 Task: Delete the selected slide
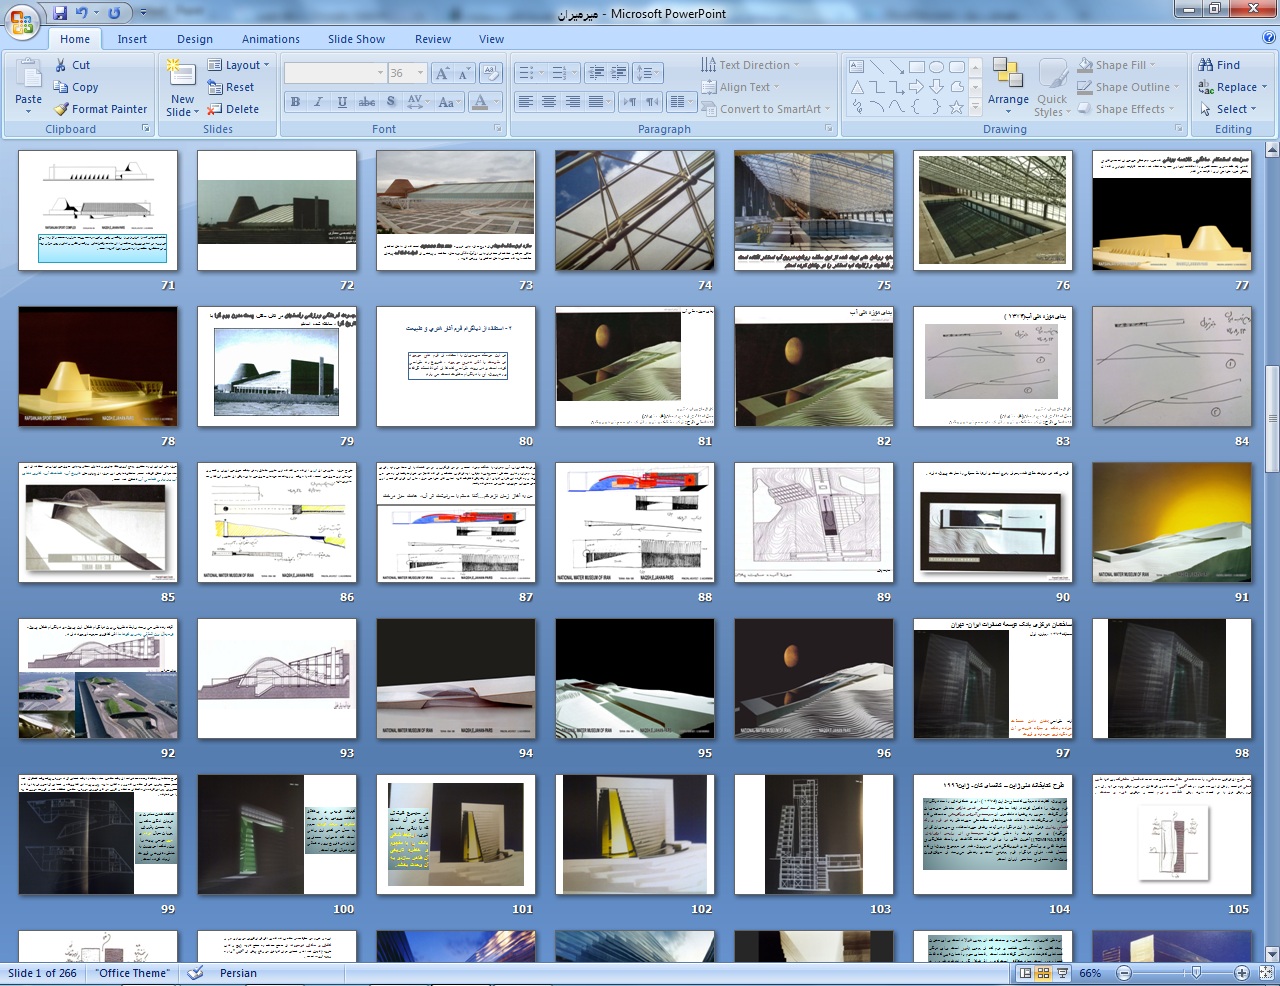pos(233,109)
